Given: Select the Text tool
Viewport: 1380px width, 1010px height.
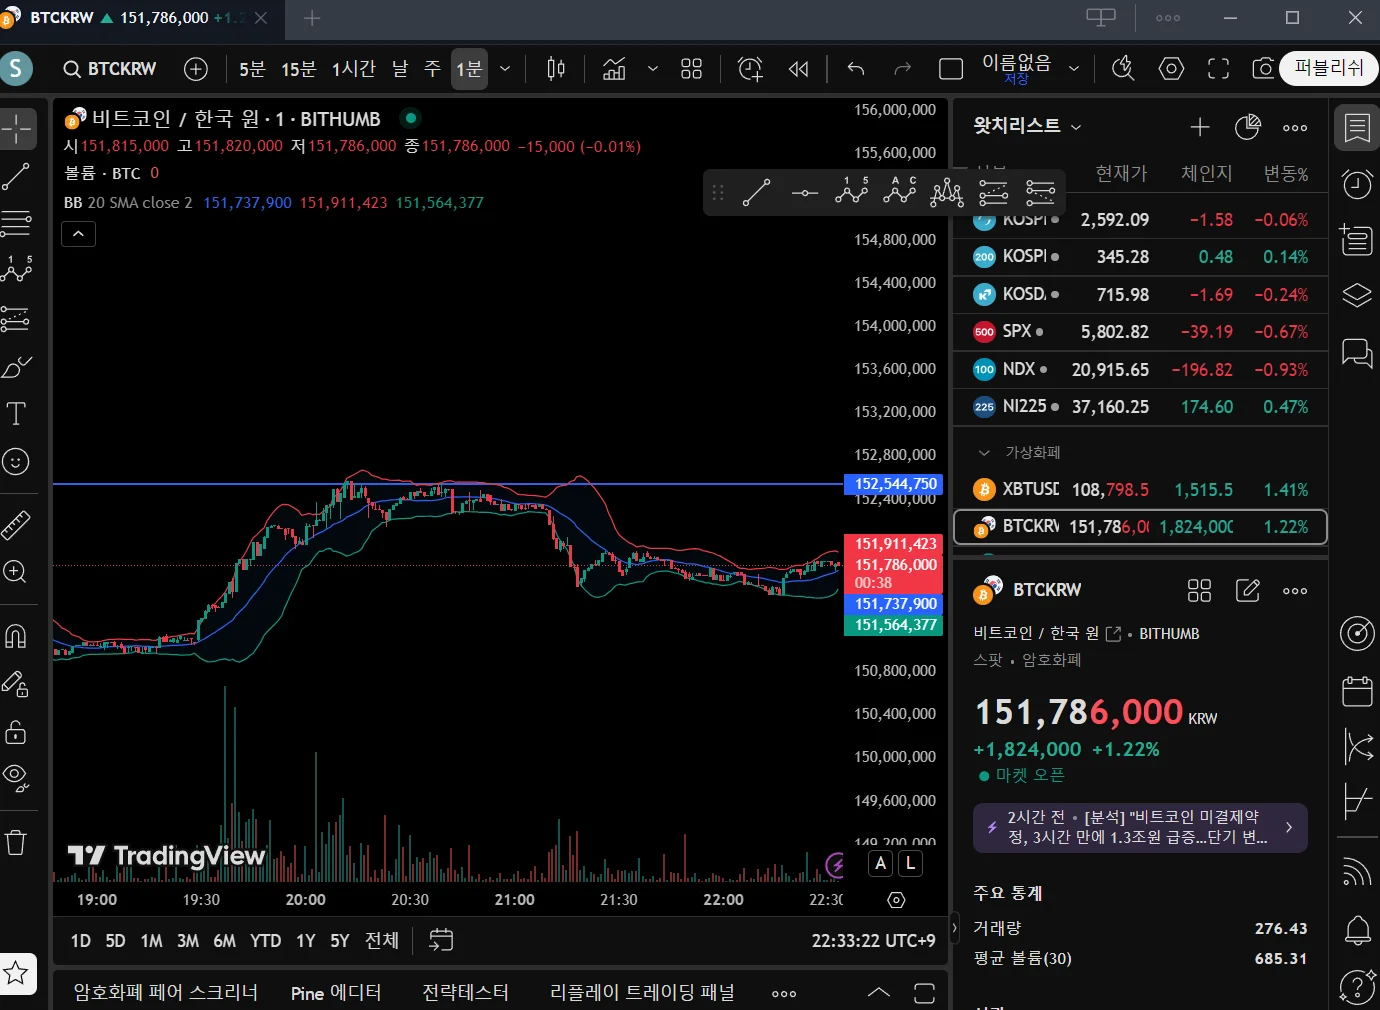Looking at the screenshot, I should coord(17,414).
